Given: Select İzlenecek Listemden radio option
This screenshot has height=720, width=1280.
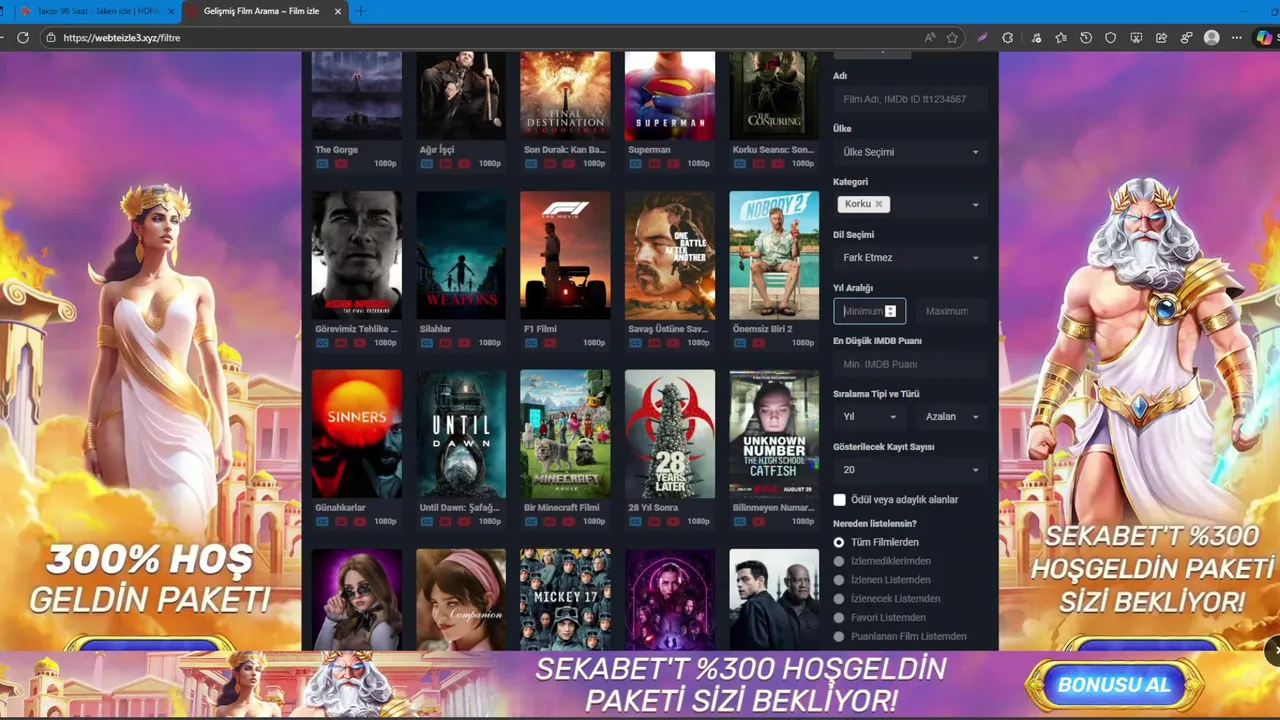Looking at the screenshot, I should pyautogui.click(x=839, y=599).
